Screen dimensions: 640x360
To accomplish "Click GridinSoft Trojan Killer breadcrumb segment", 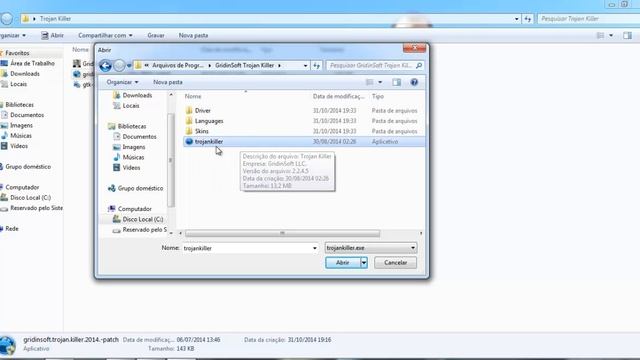I will coord(244,65).
